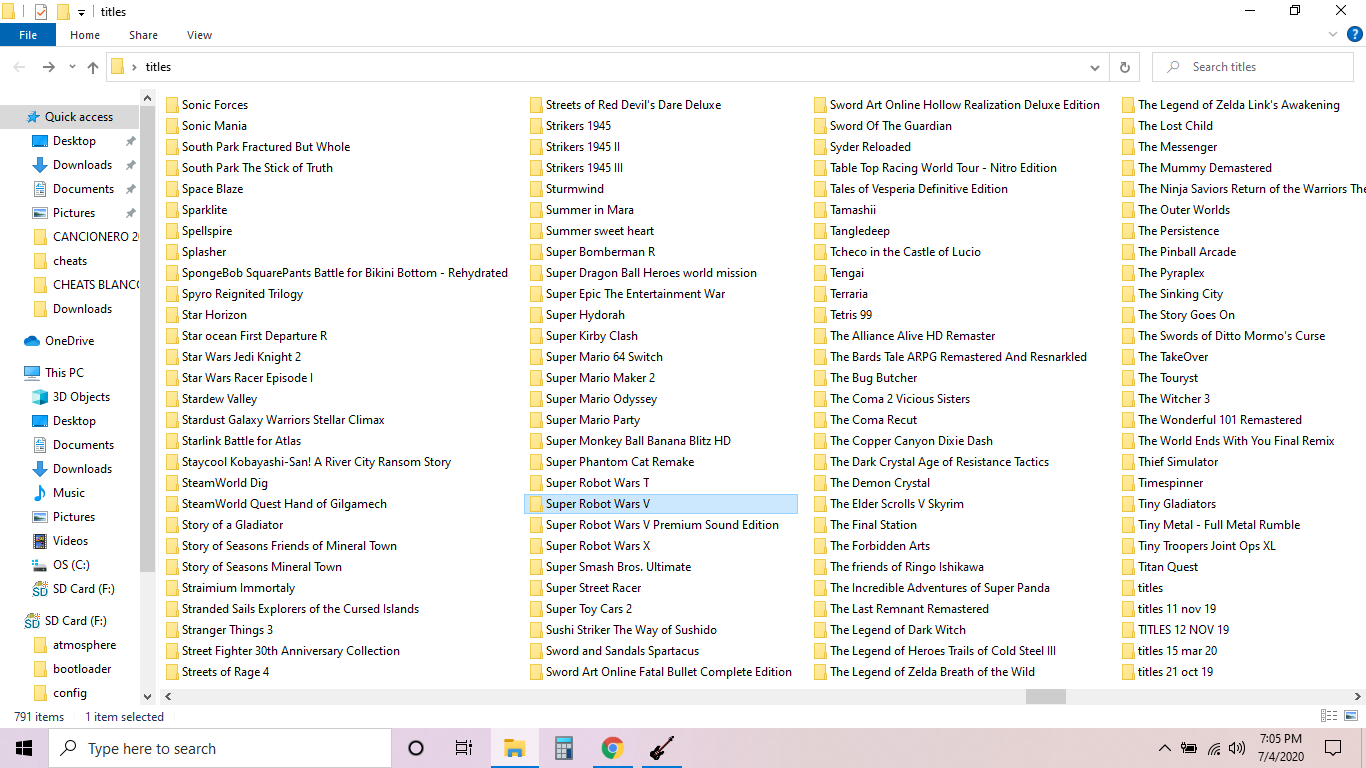
Task: Select the Terraria folder
Action: pos(841,294)
